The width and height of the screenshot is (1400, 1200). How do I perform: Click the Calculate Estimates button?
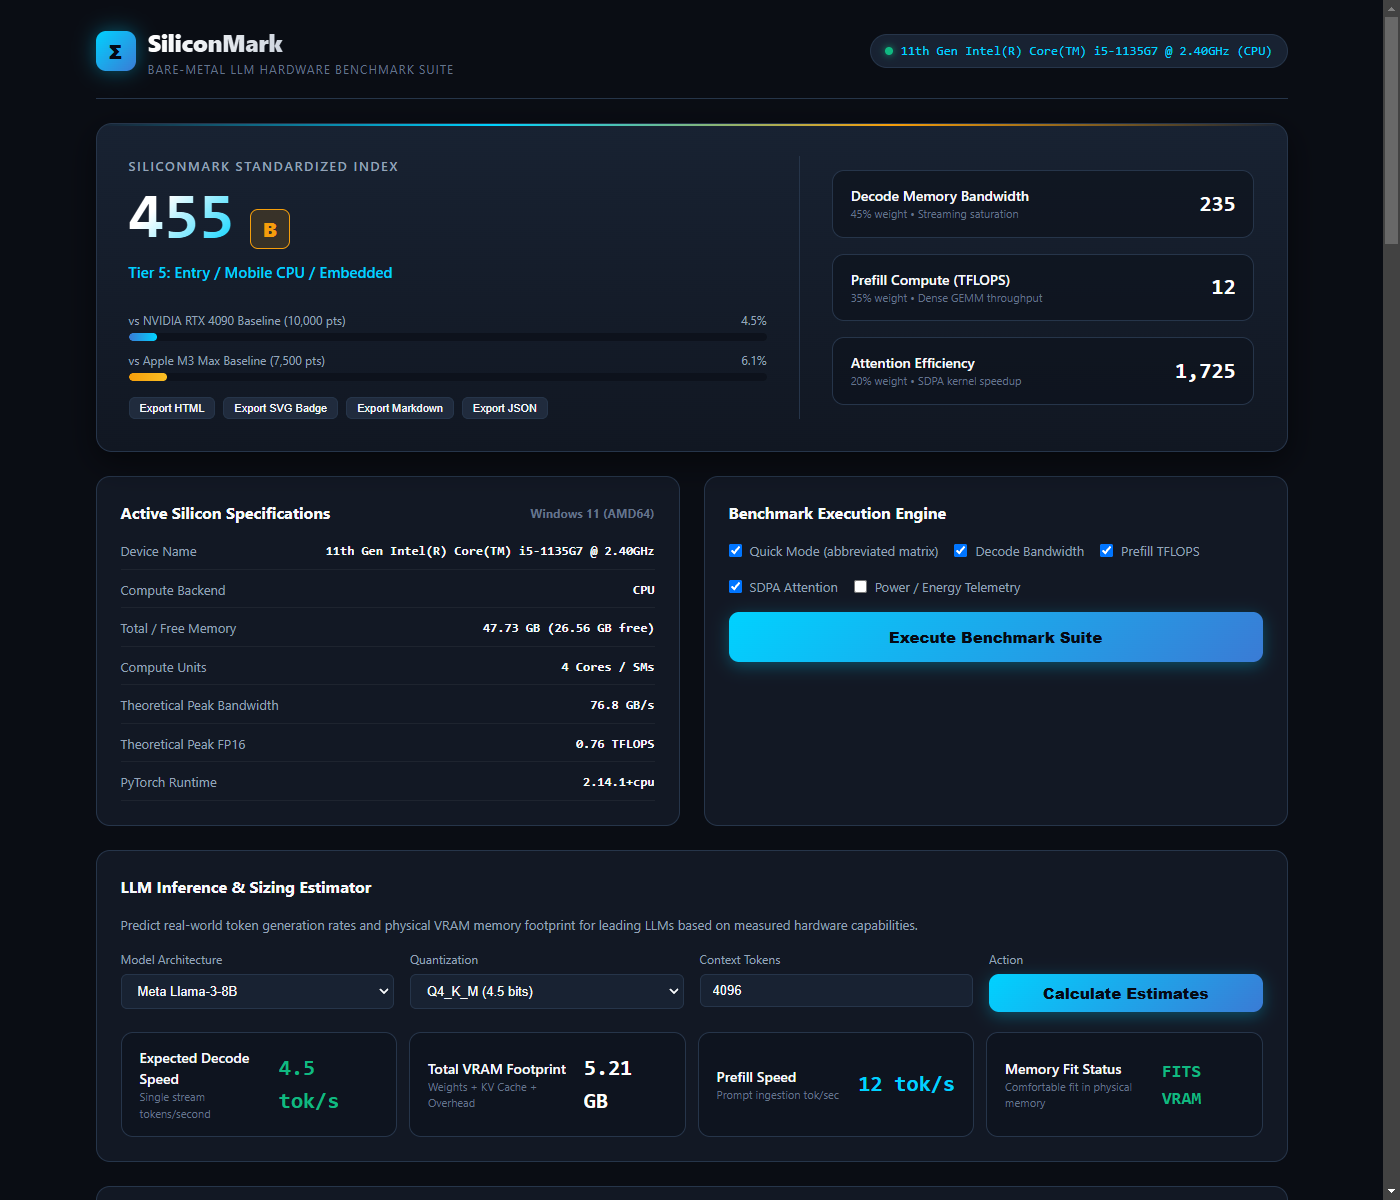tap(1126, 993)
